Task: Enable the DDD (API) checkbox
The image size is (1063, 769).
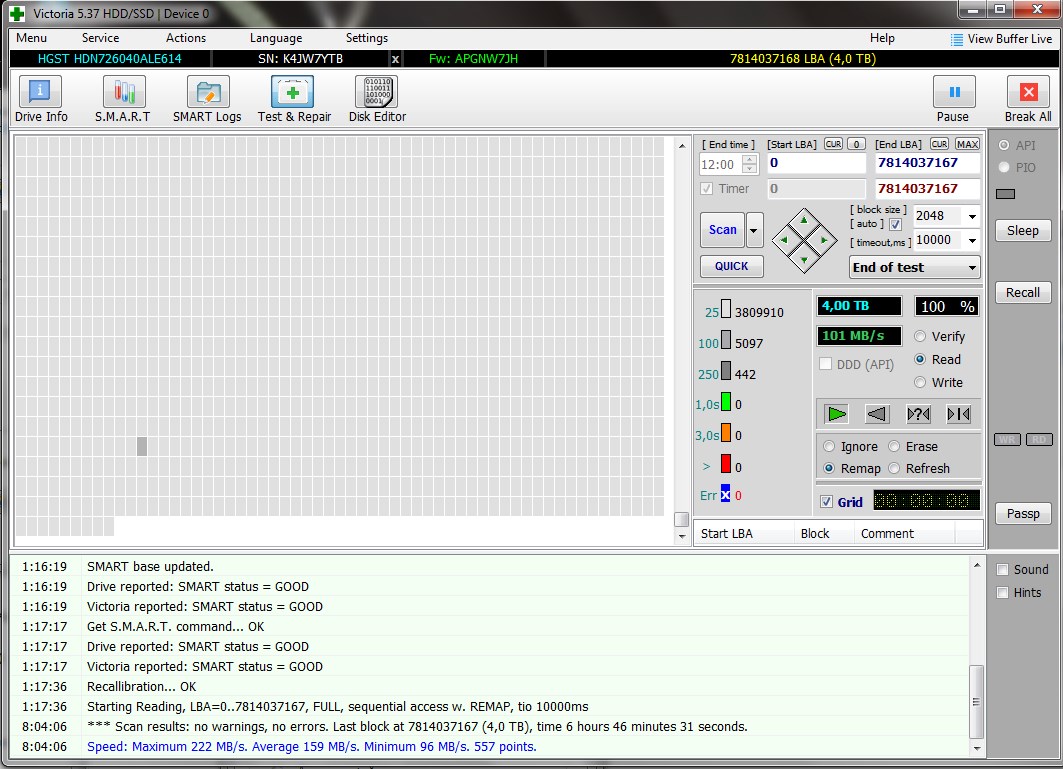Action: point(826,364)
